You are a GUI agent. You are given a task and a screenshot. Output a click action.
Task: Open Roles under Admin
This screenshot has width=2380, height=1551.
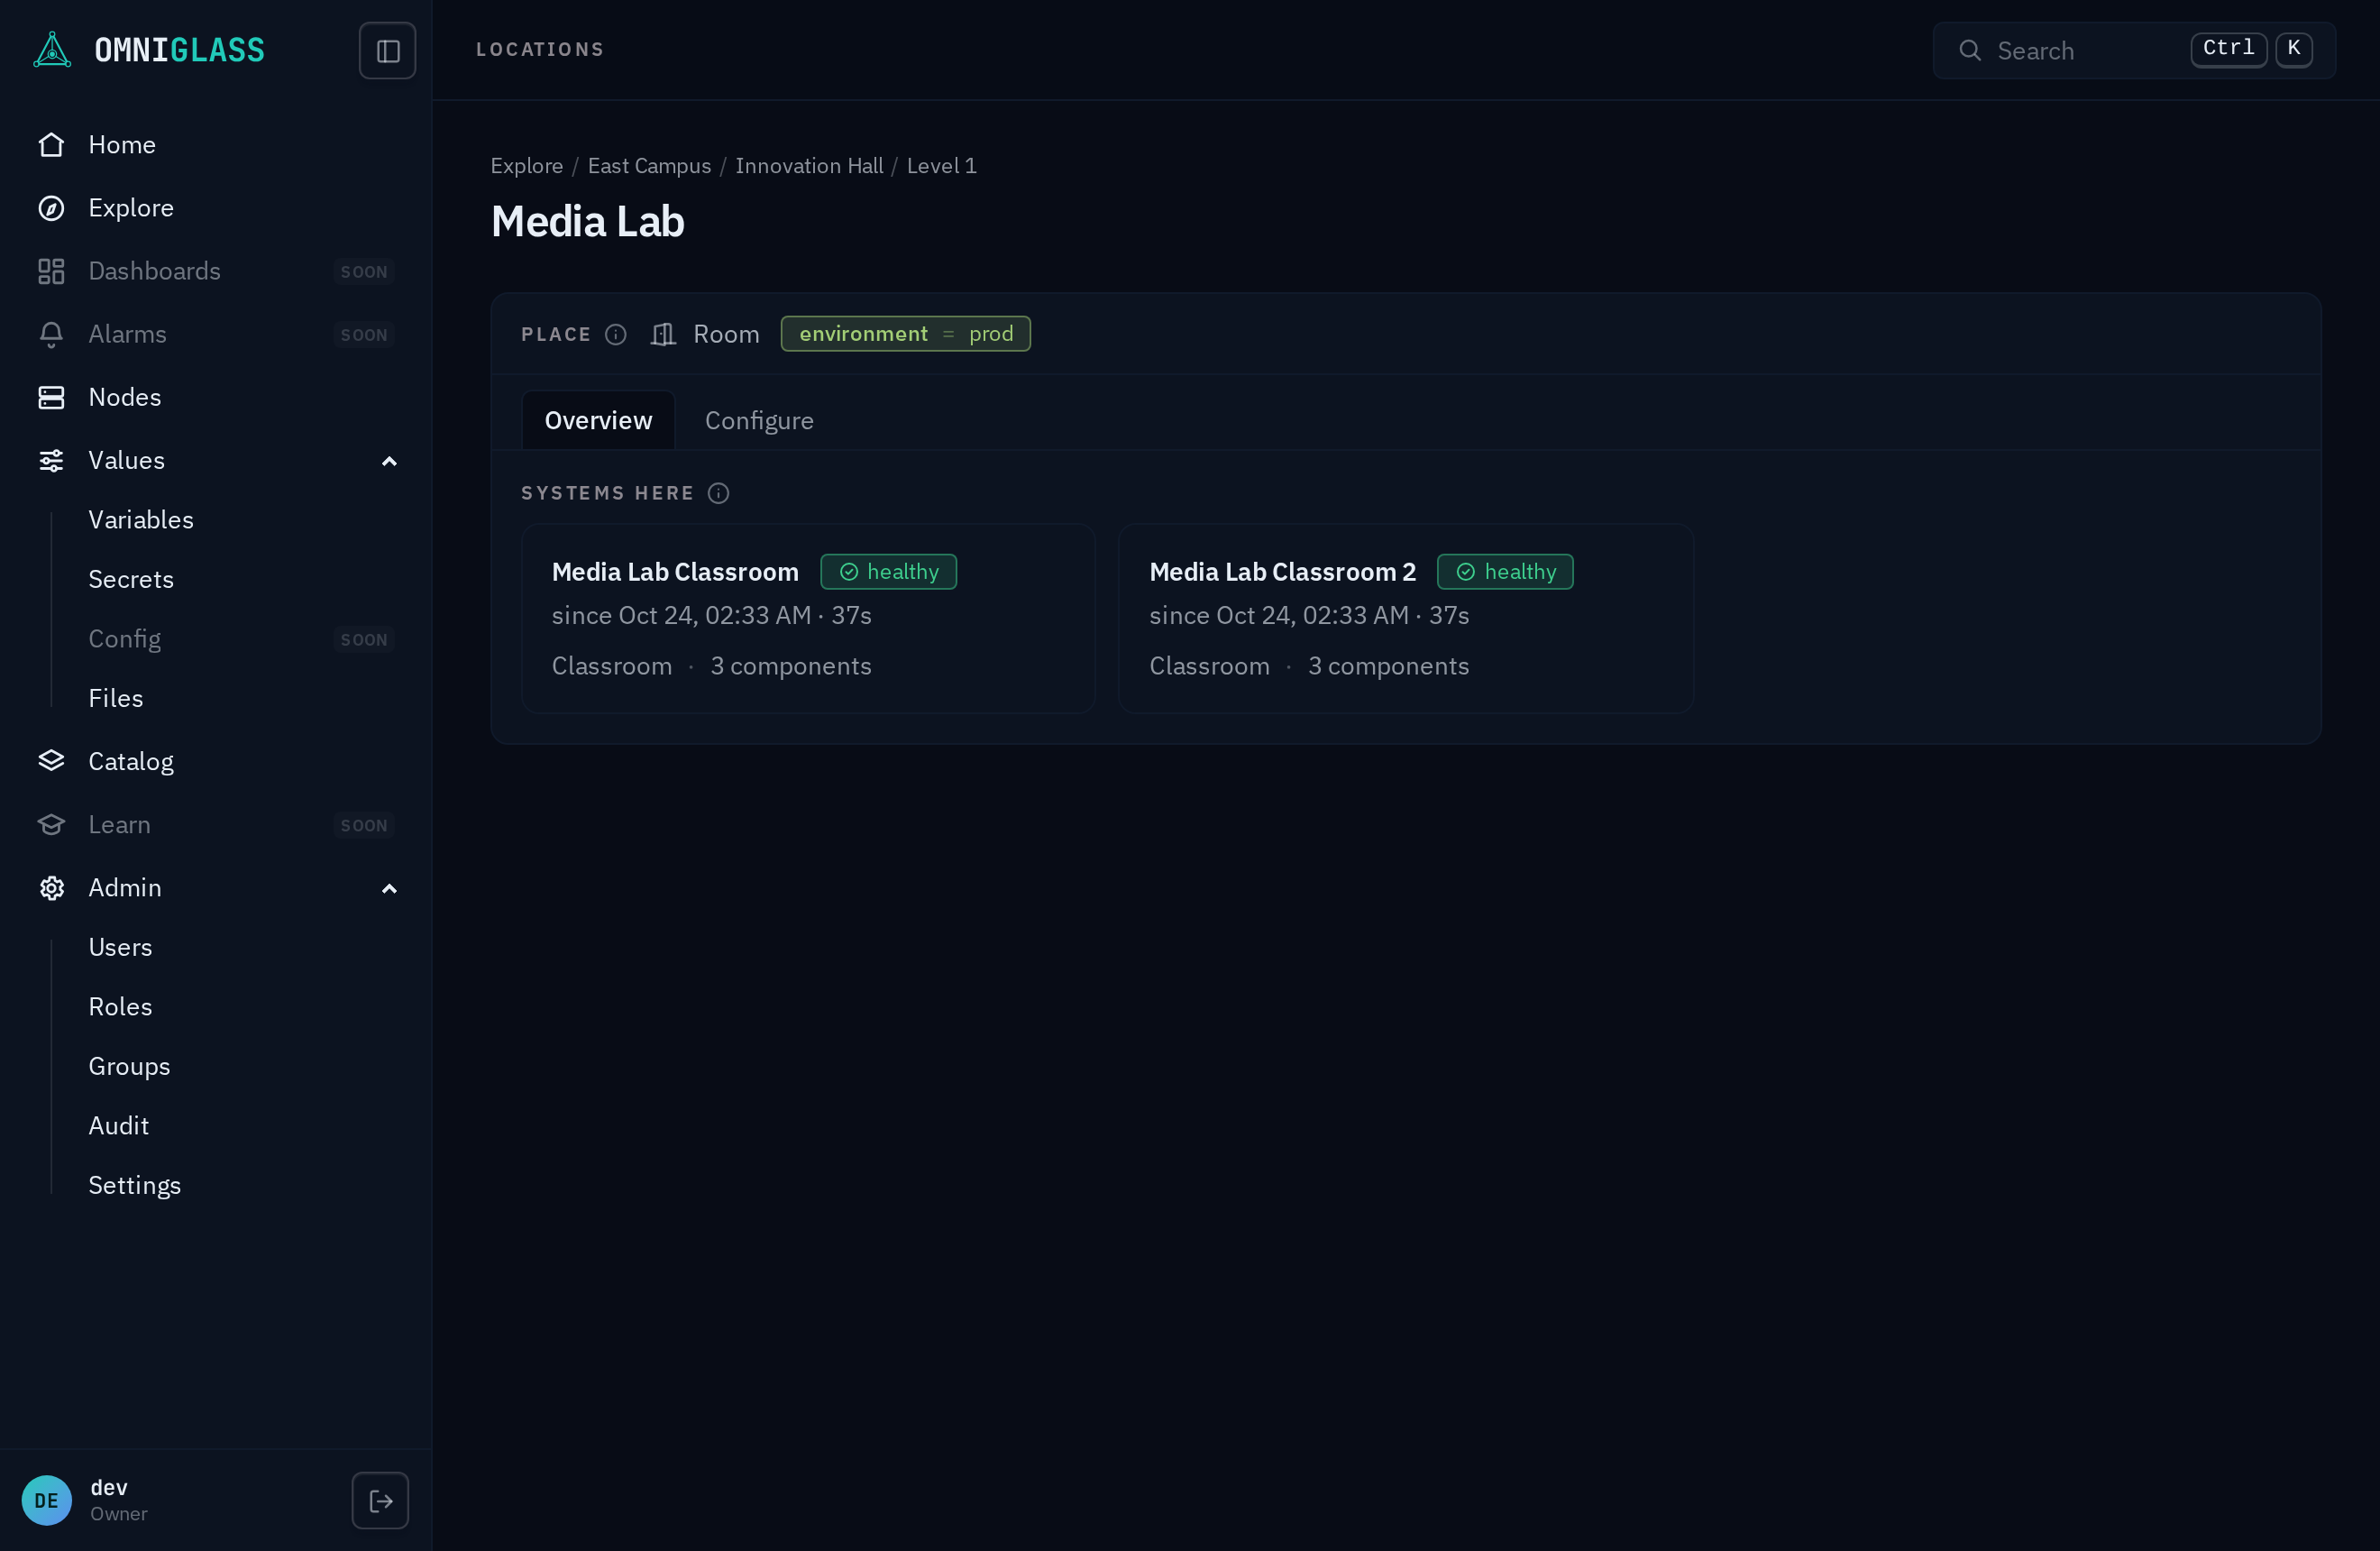coord(120,1006)
